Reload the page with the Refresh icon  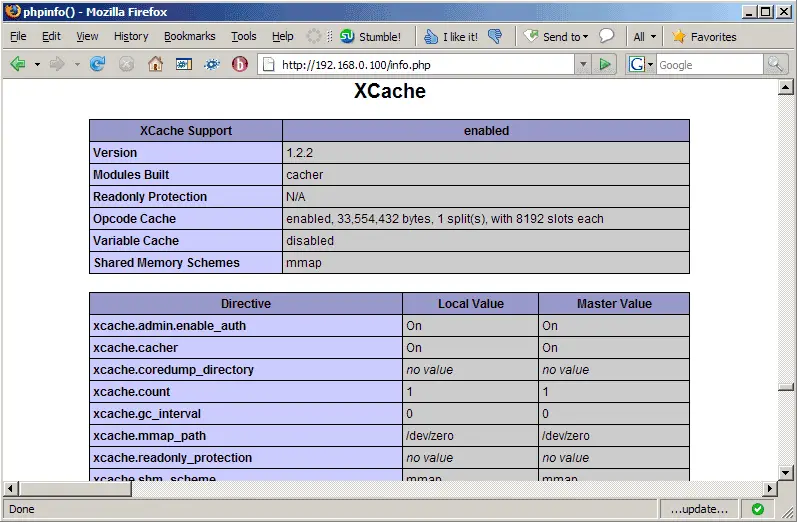point(98,64)
